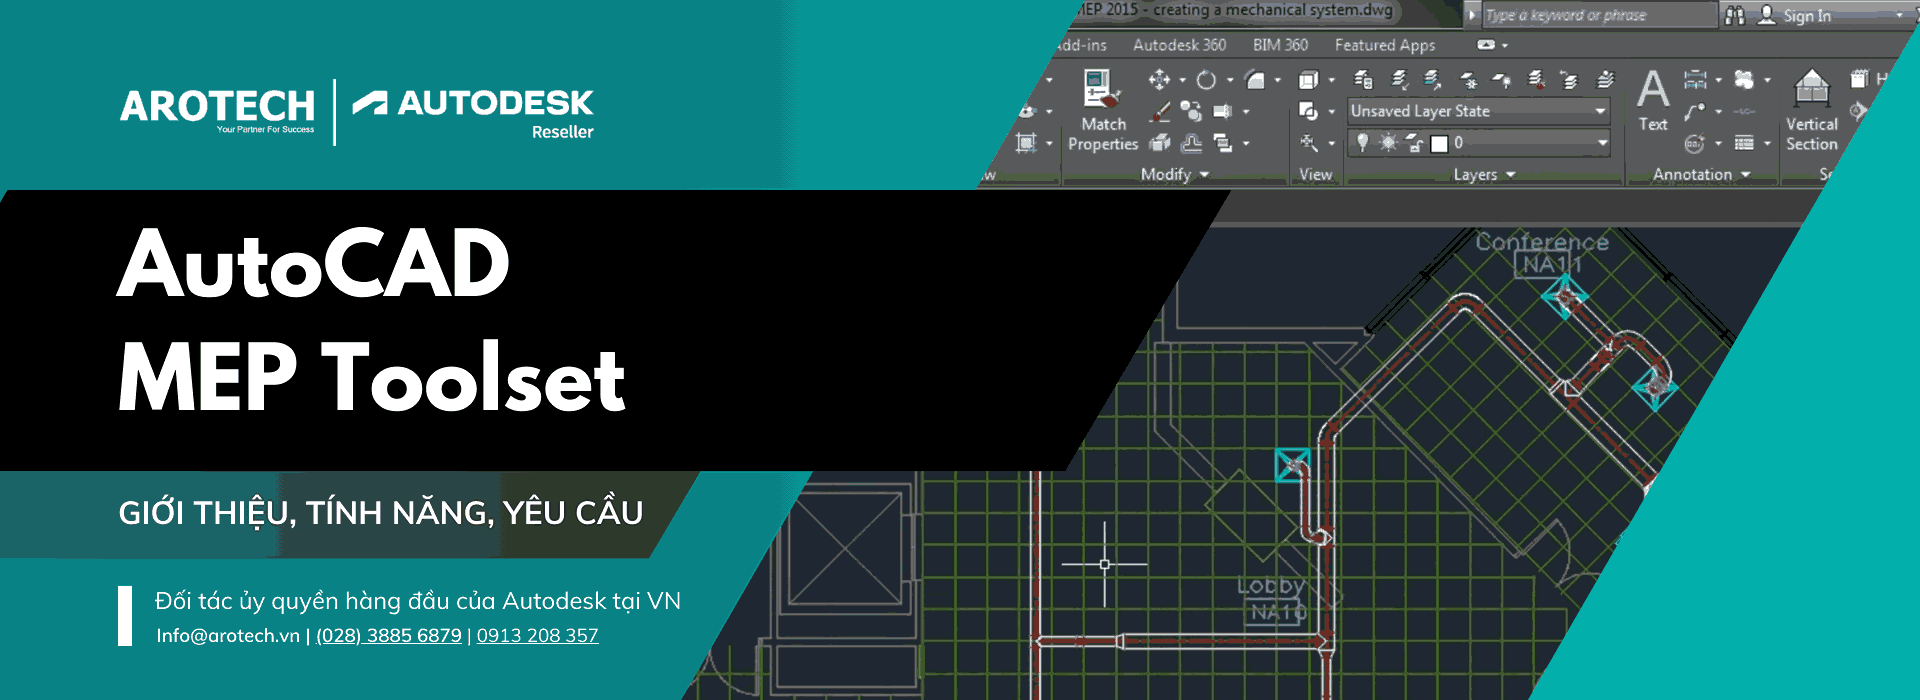
Task: Click the leader arrow icon in Annotation
Action: pos(1694,111)
